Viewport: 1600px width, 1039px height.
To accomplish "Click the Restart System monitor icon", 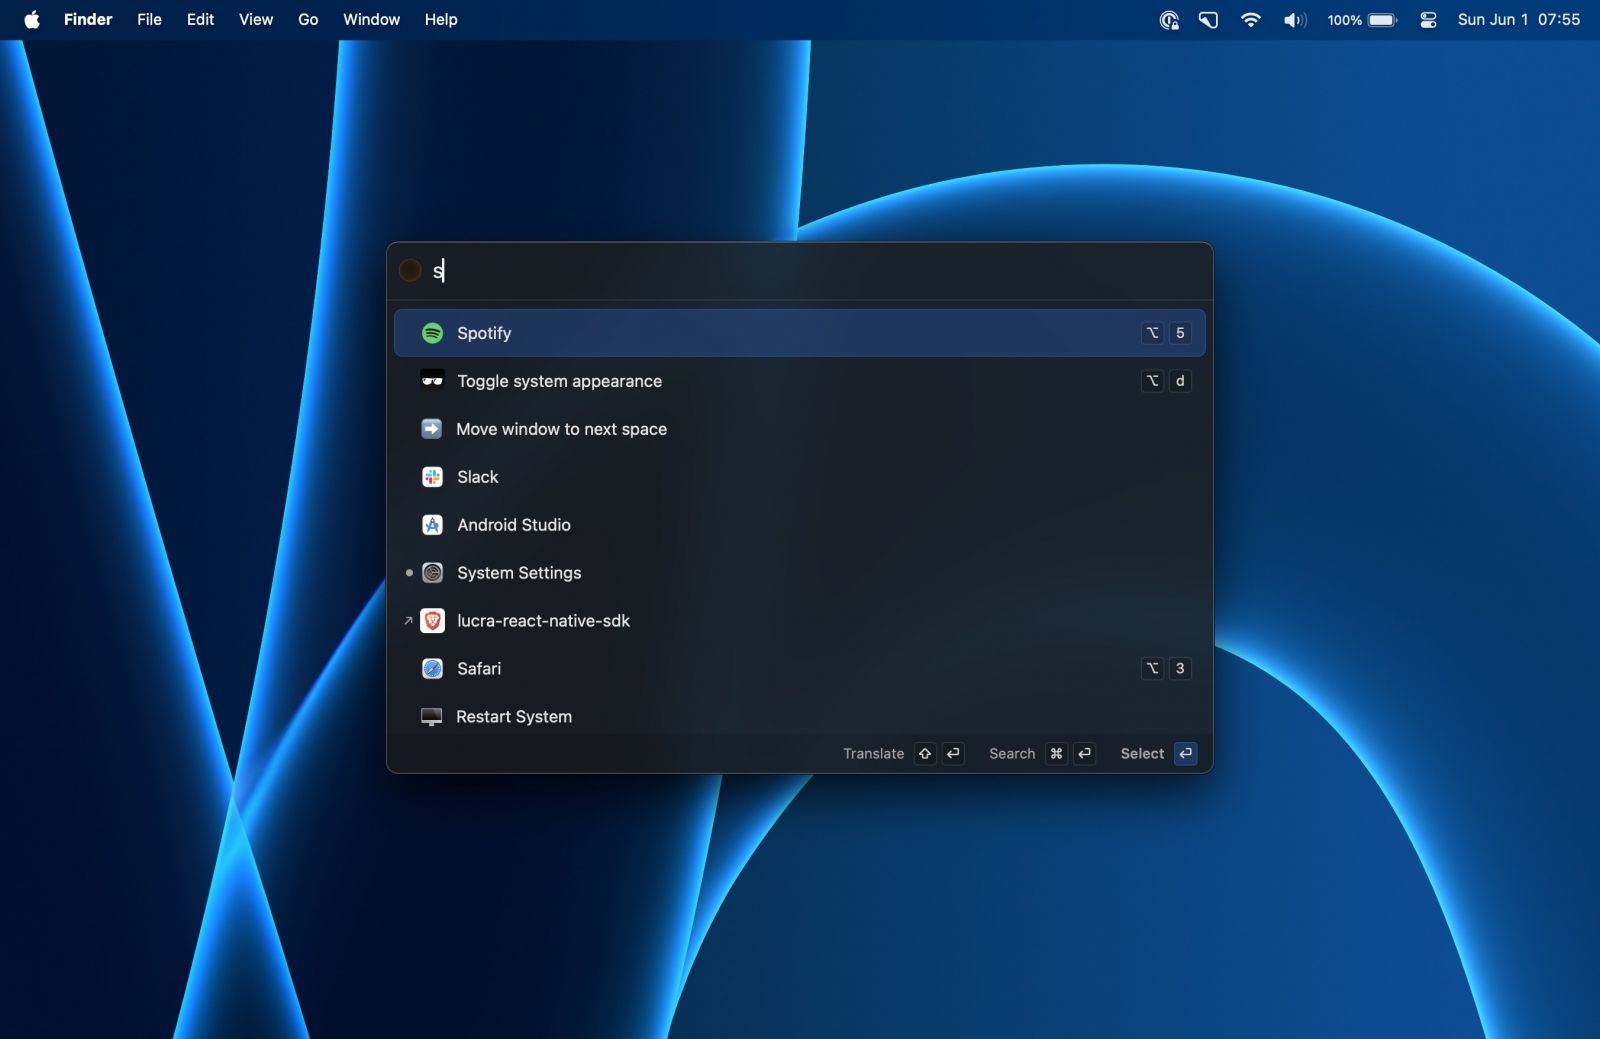I will (432, 717).
